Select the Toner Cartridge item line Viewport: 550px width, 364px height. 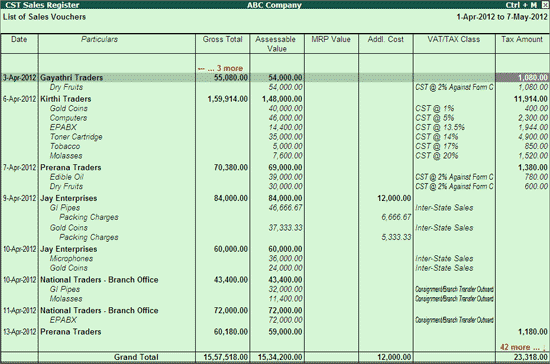(x=76, y=137)
